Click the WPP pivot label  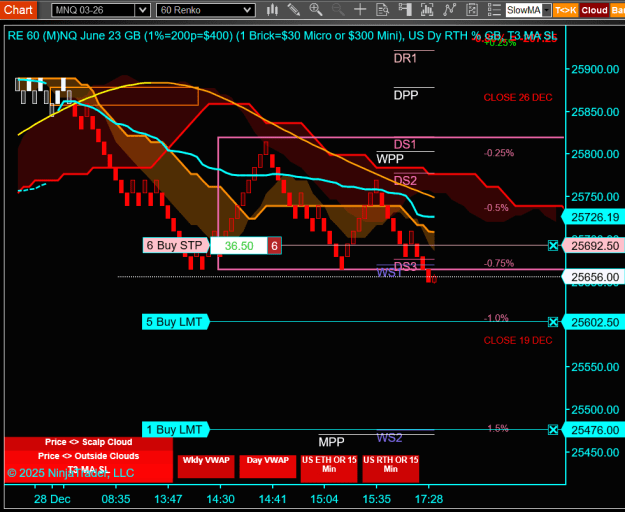click(x=390, y=159)
